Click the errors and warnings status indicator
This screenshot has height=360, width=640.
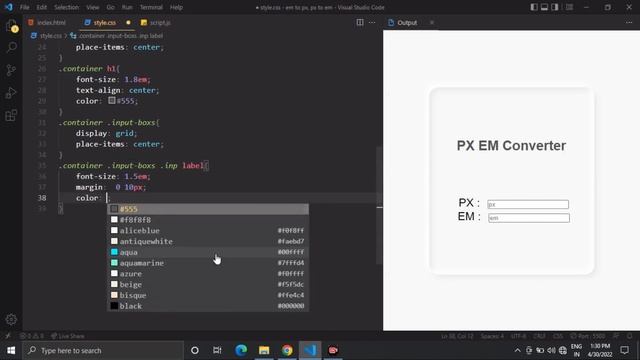(x=32, y=336)
